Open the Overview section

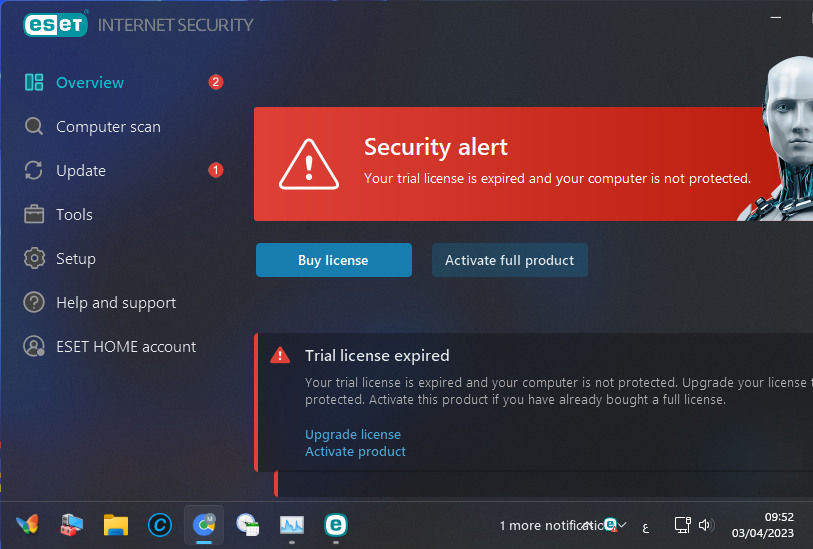90,82
